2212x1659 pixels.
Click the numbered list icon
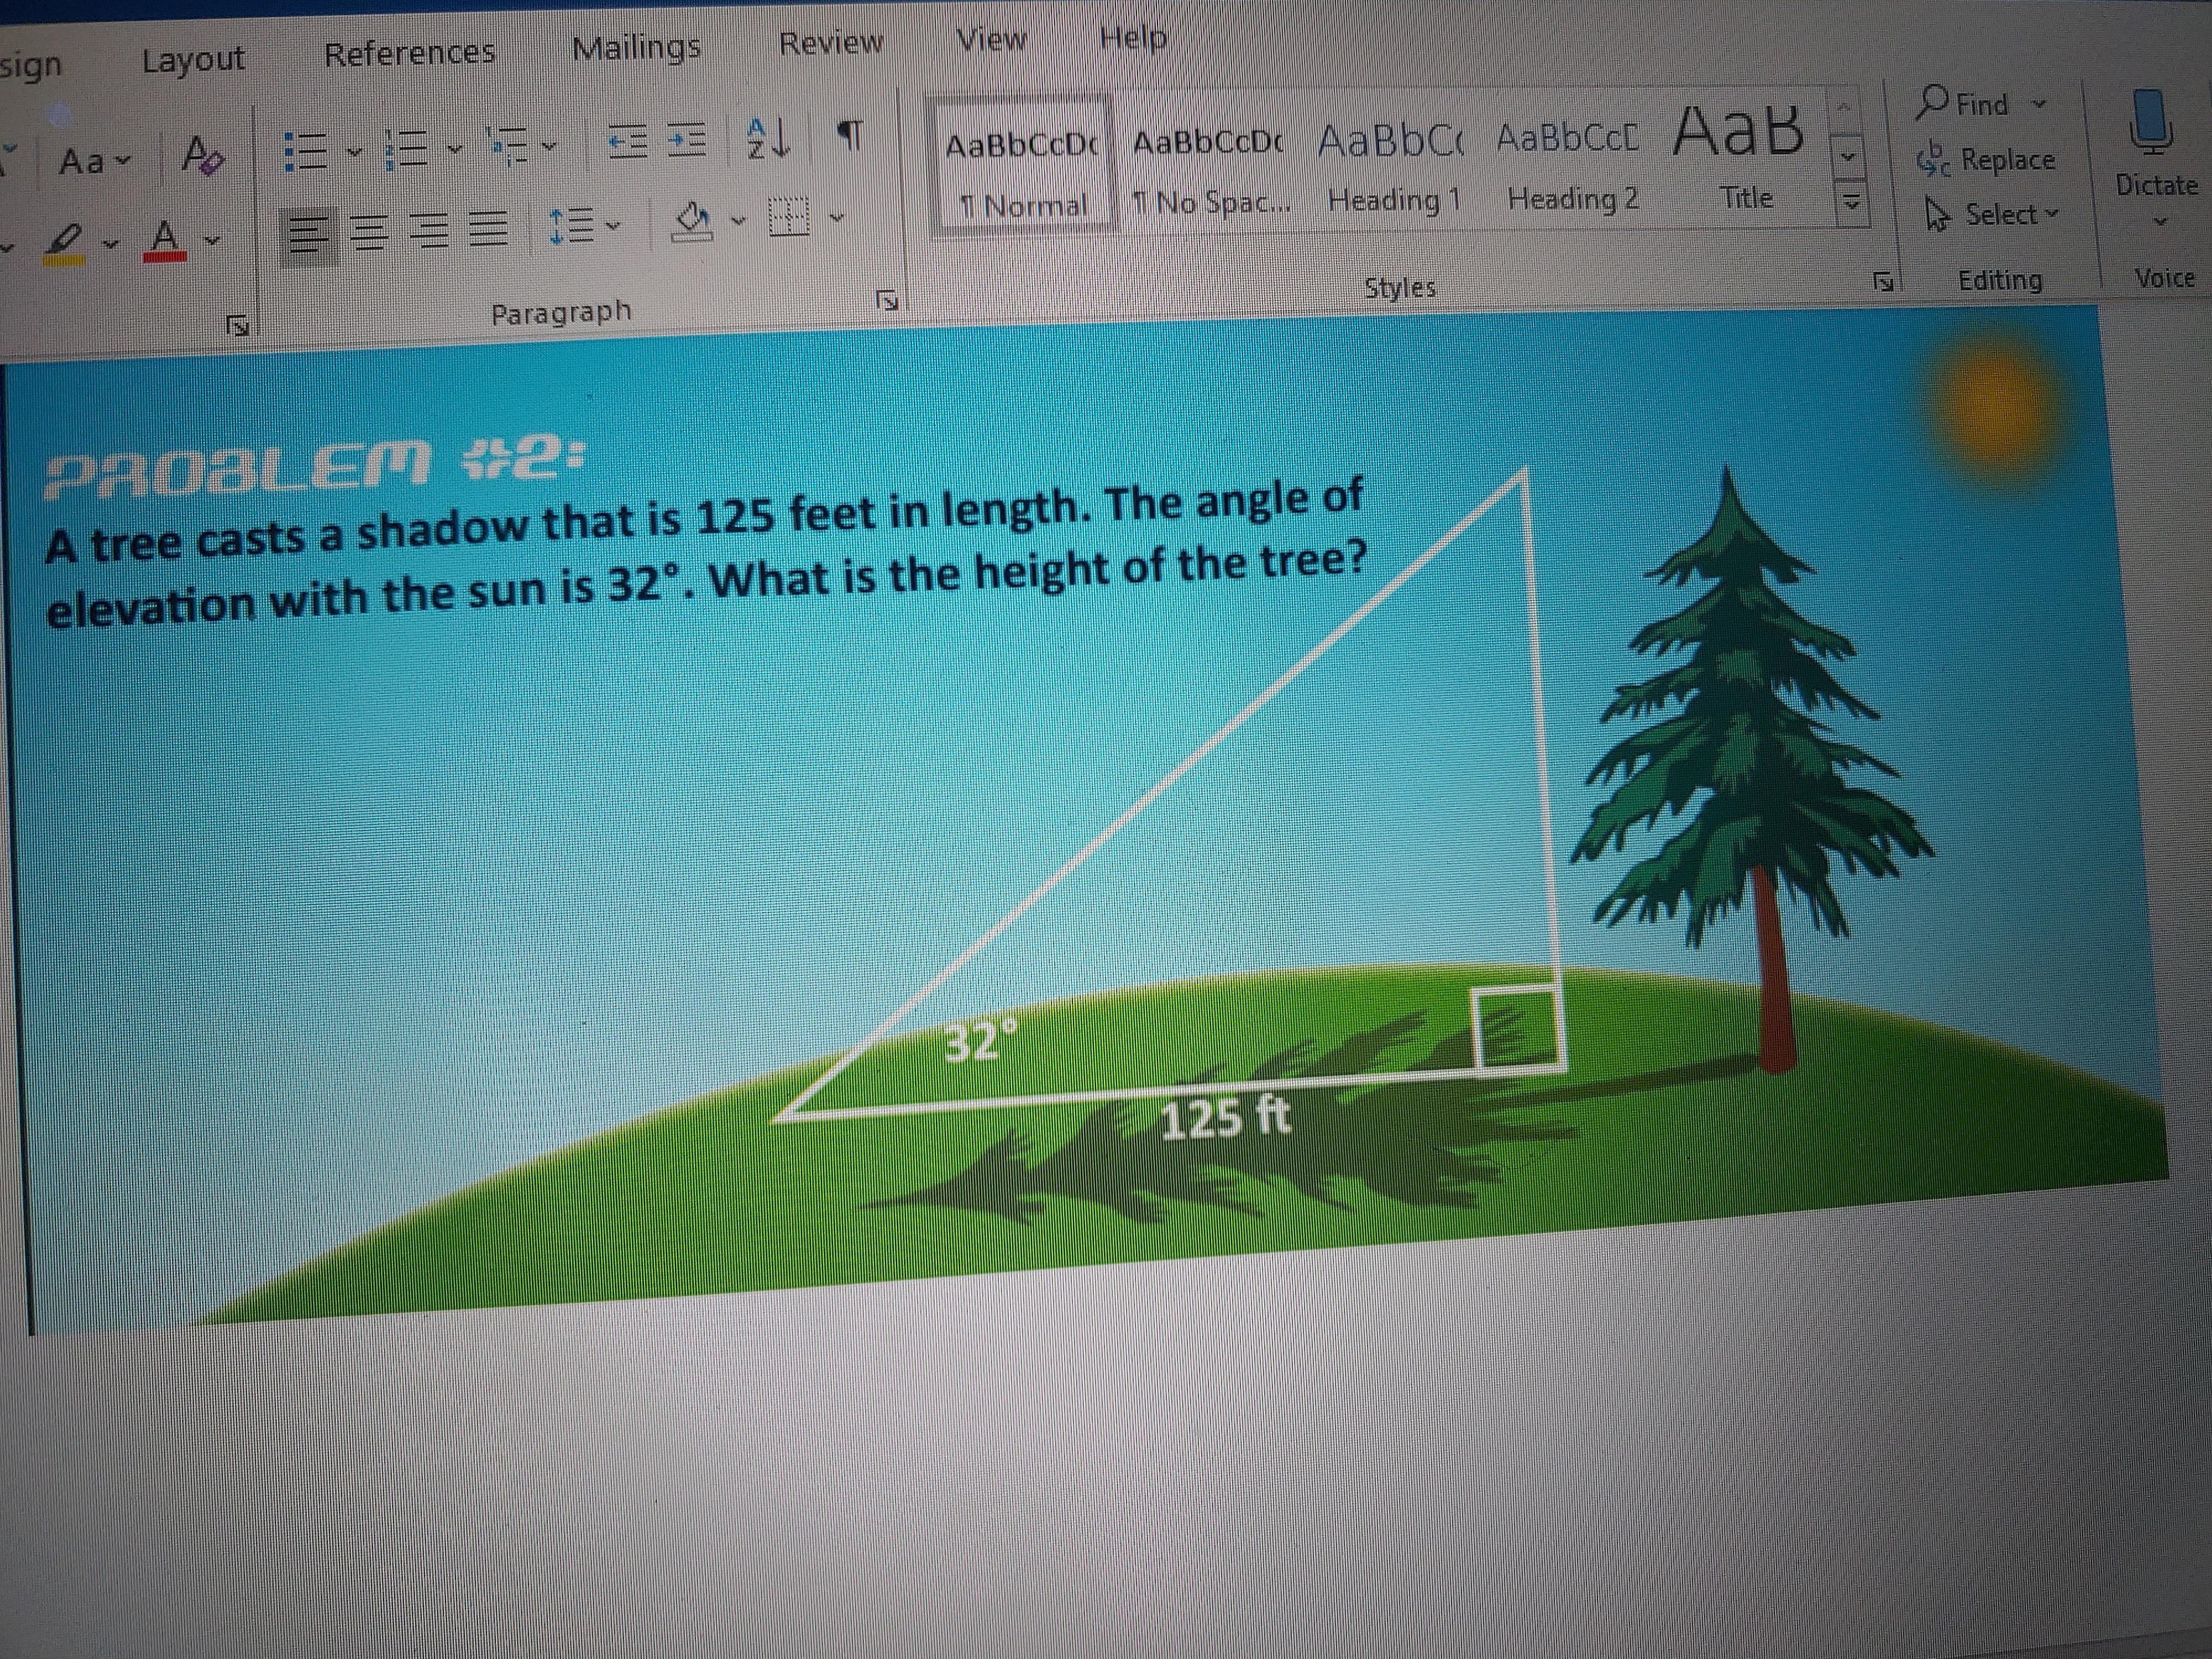click(405, 150)
